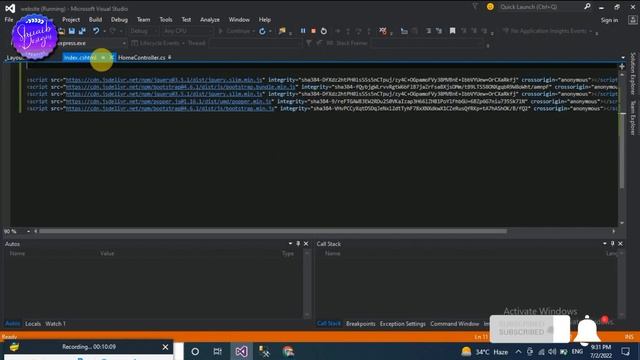
Task: Click the Browser Refresh circular arrow icon
Action: (262, 31)
